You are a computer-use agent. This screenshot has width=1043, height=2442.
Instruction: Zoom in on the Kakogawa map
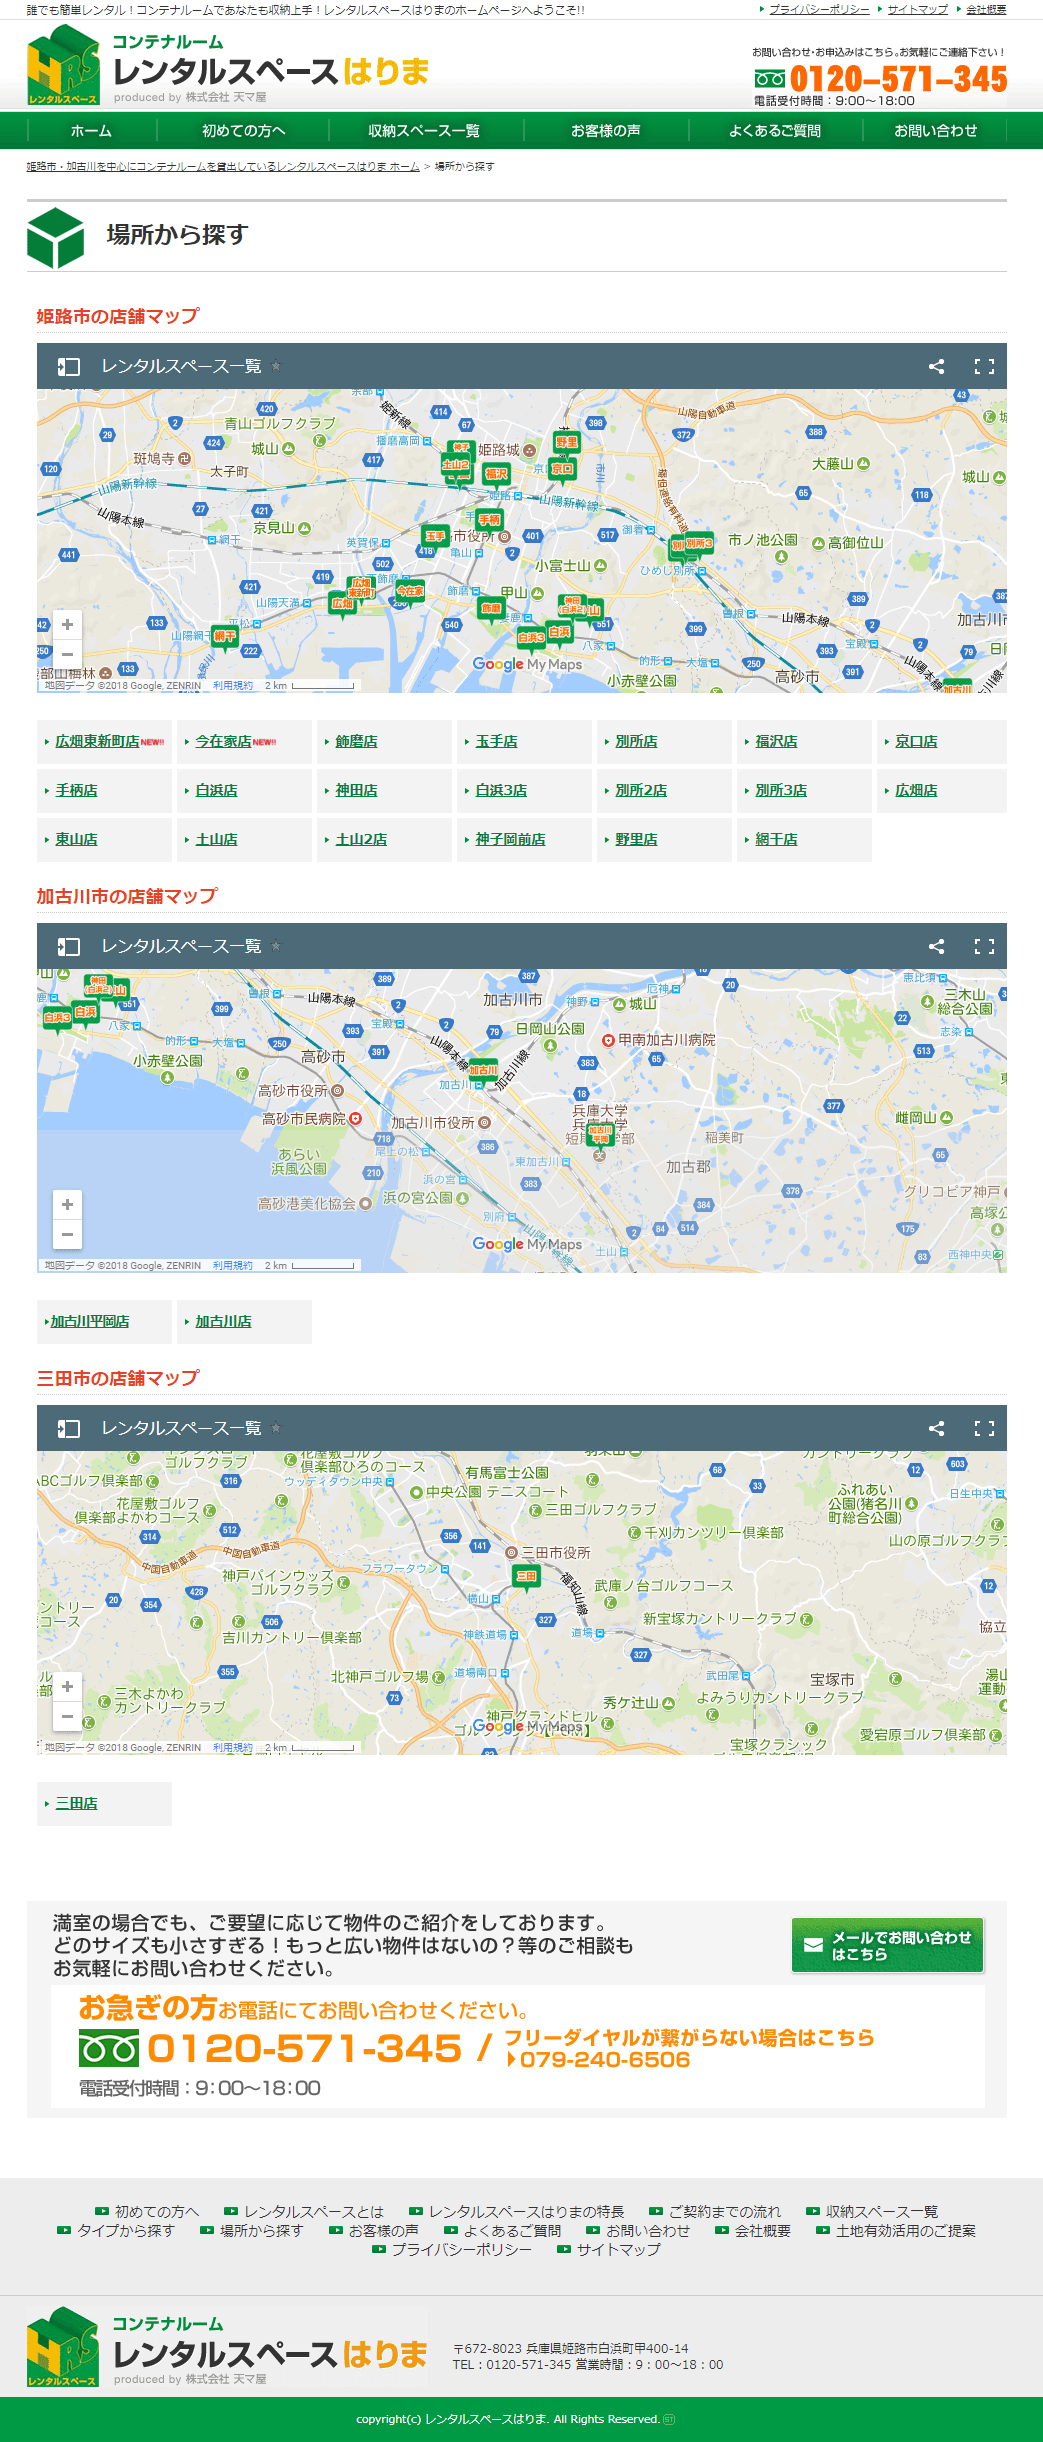(x=67, y=1205)
